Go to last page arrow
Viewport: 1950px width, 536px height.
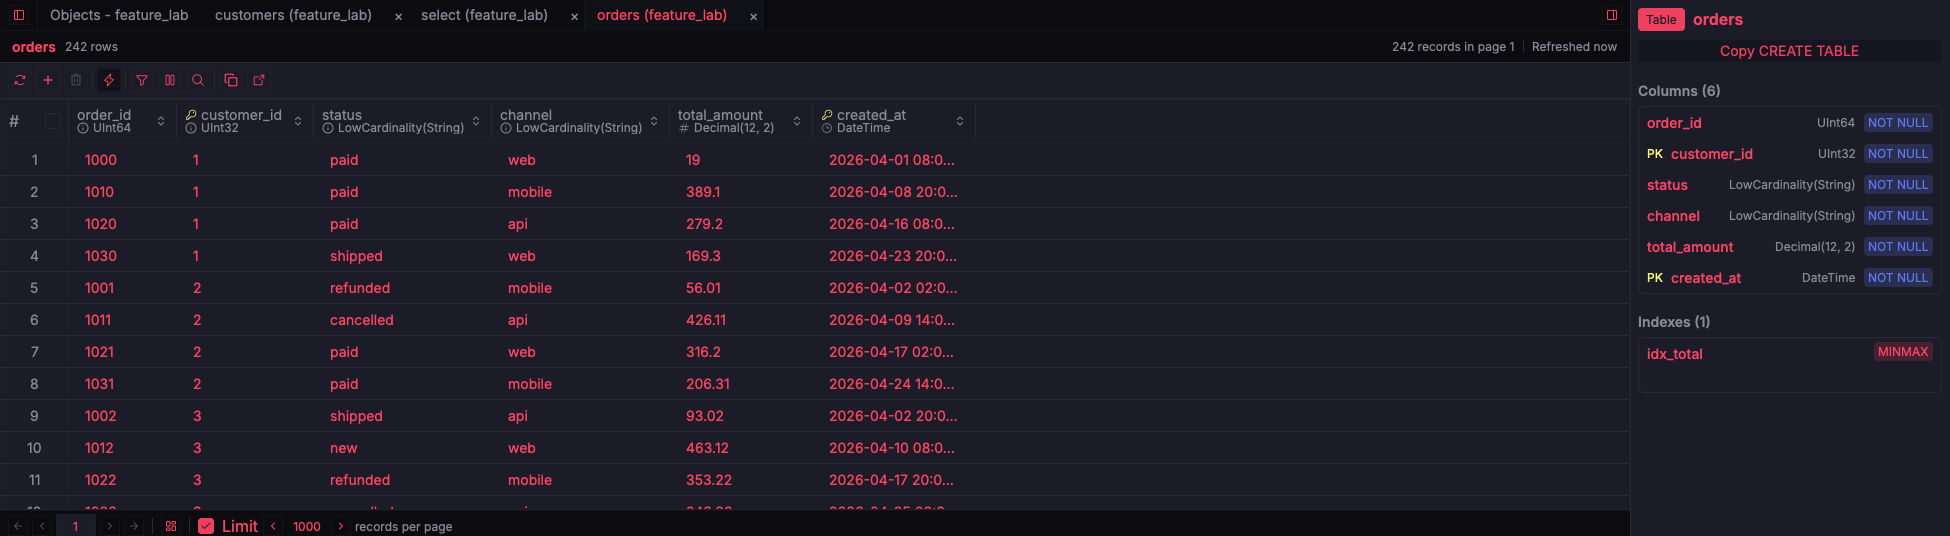(134, 526)
